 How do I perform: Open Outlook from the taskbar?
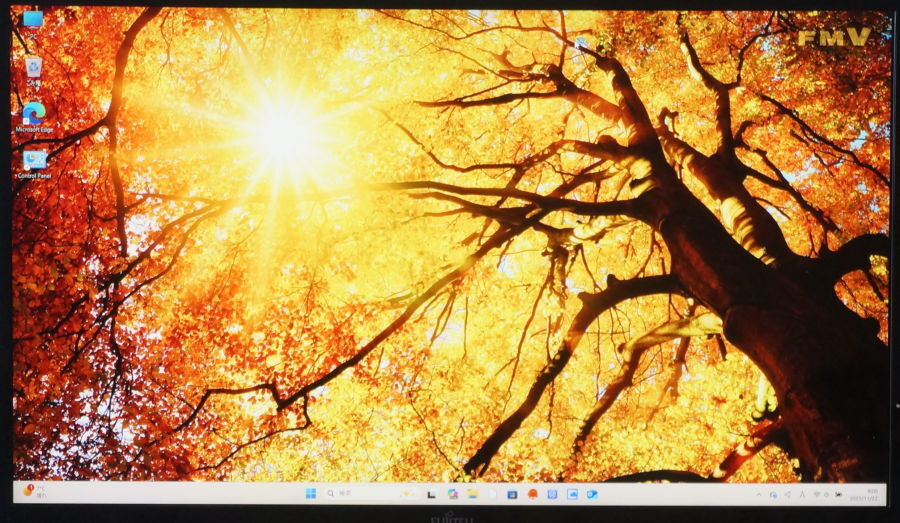(x=592, y=494)
